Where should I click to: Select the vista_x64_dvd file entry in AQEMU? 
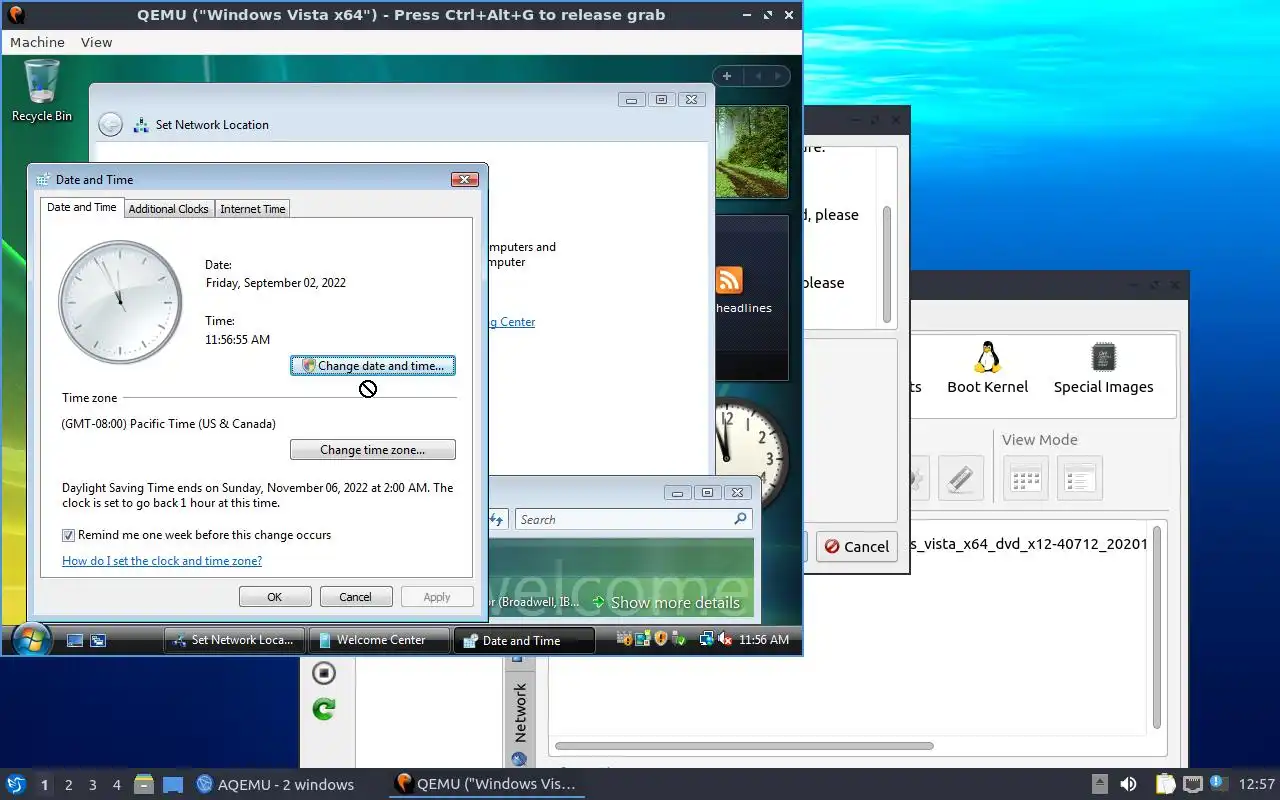pos(1031,545)
